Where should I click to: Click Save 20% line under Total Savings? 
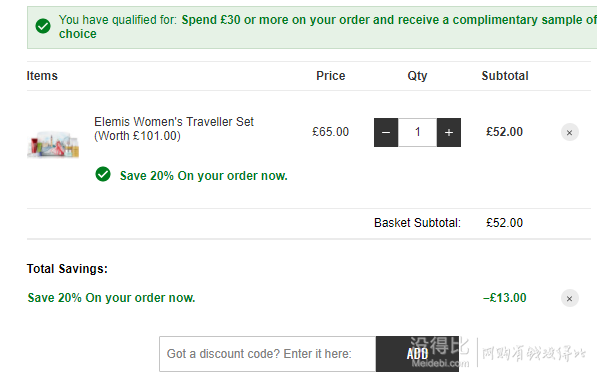111,297
